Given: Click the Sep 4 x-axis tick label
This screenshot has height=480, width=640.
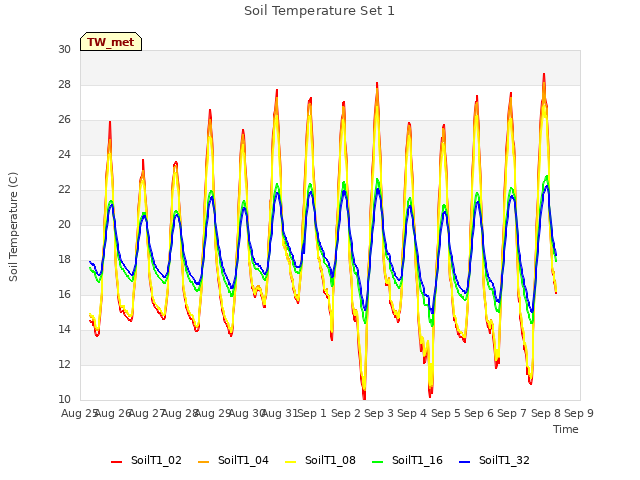Looking at the screenshot, I should [x=412, y=413].
